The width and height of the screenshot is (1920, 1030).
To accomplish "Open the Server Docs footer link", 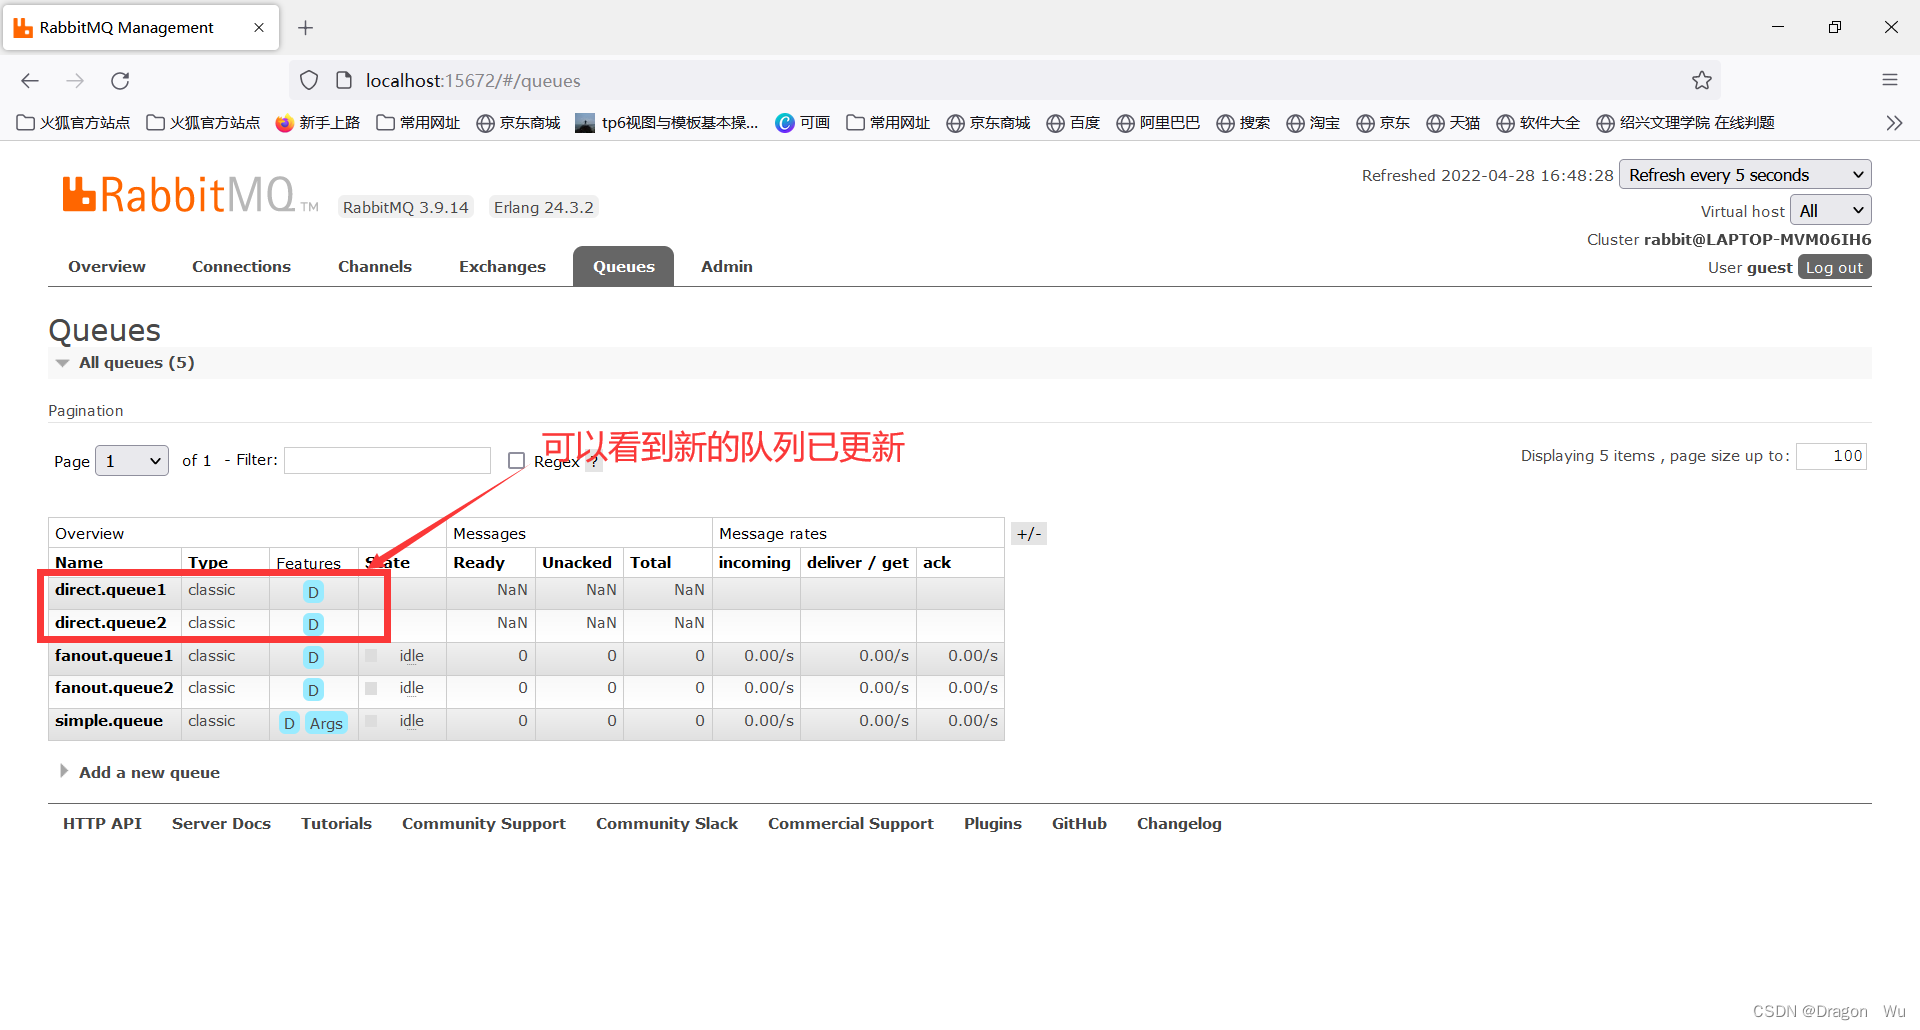I will [x=221, y=823].
